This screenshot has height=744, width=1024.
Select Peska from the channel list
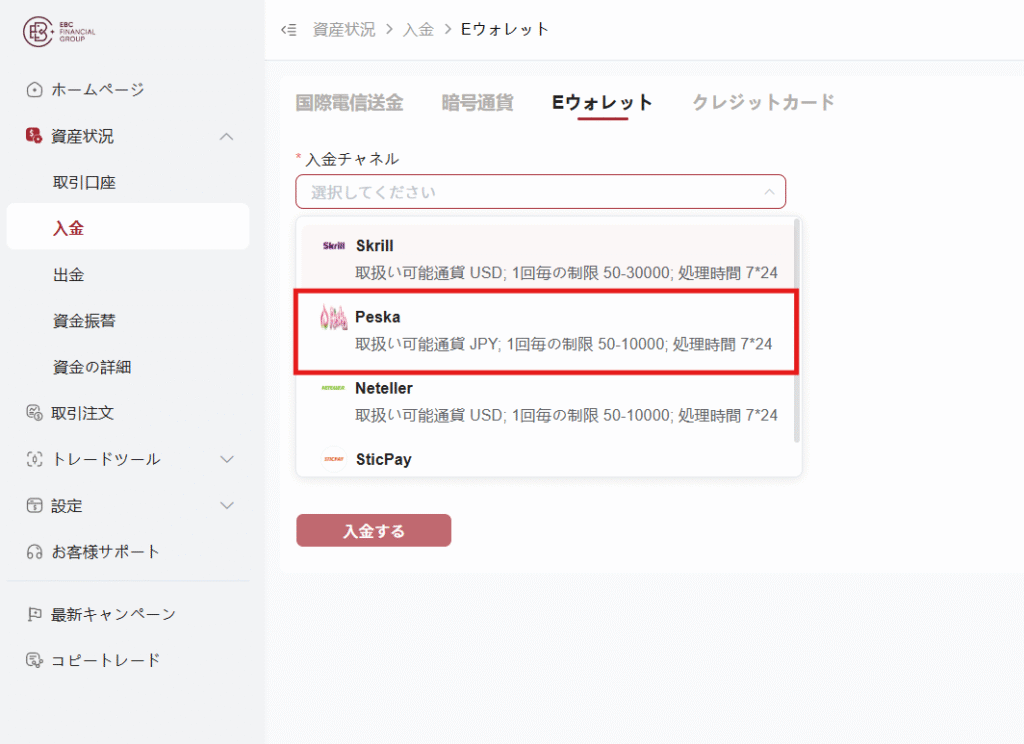[546, 331]
